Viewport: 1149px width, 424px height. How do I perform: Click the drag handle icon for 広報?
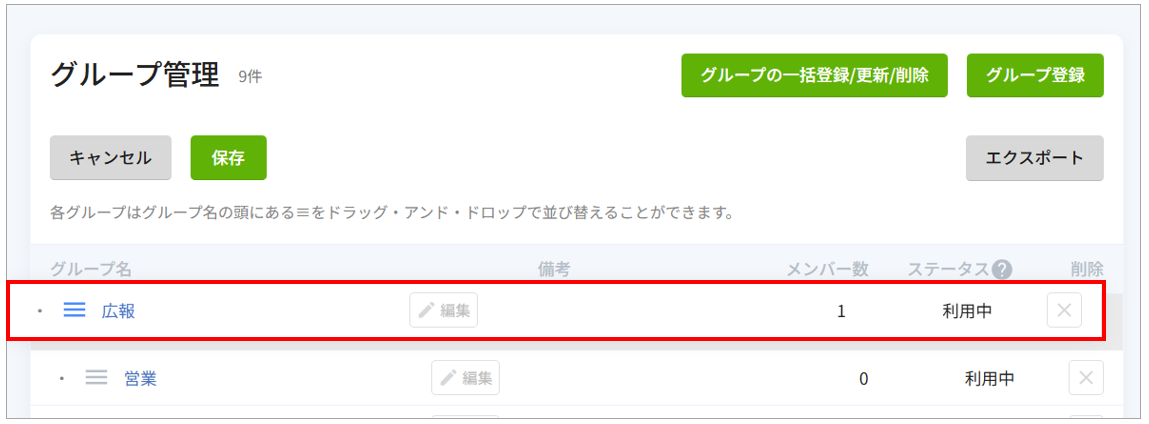coord(75,310)
